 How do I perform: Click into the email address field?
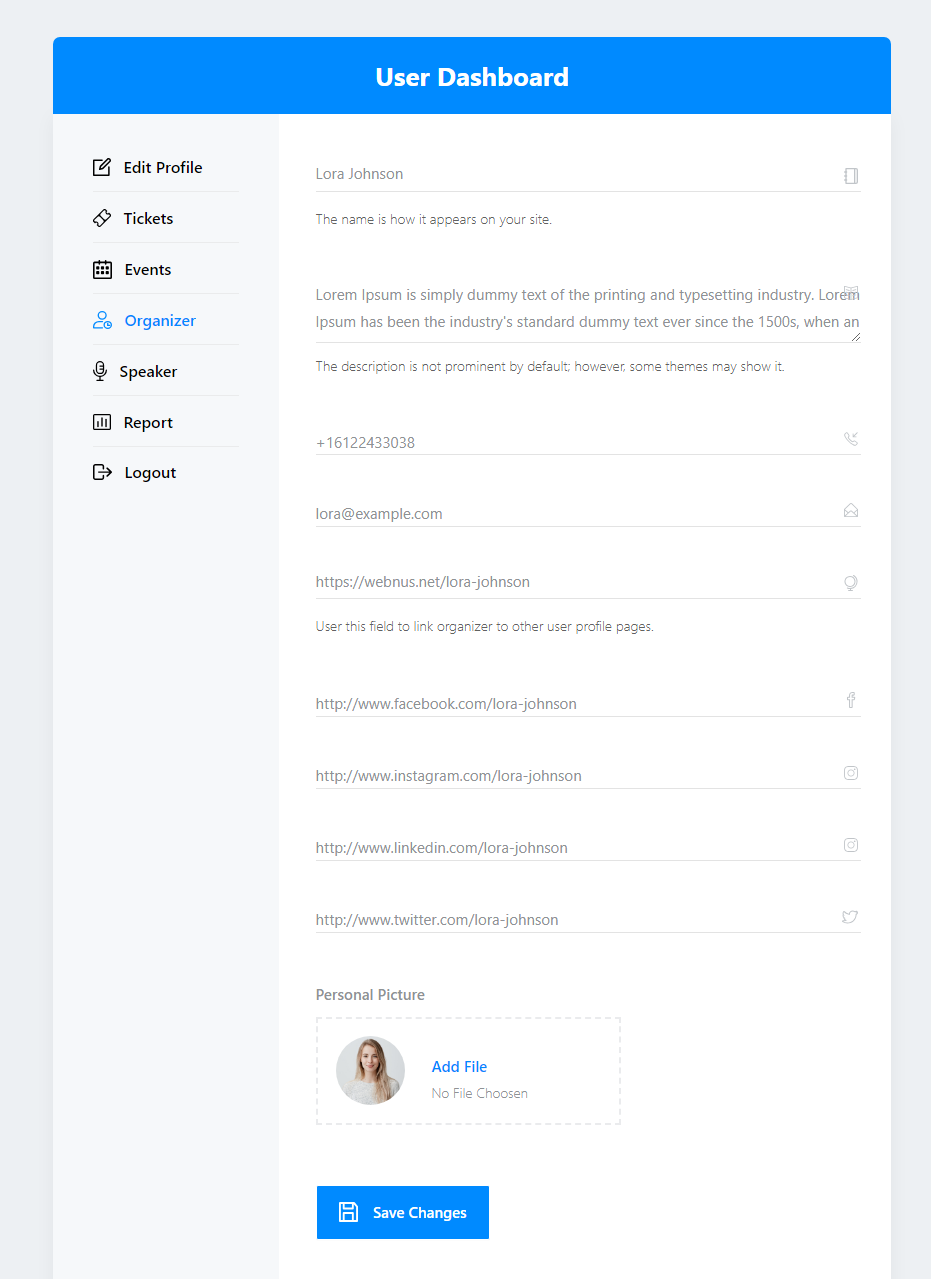[575, 513]
